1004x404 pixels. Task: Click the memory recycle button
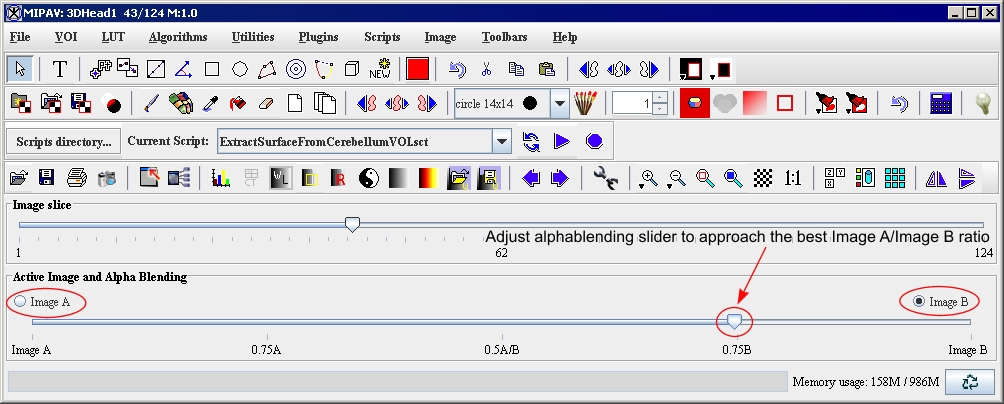click(x=969, y=381)
